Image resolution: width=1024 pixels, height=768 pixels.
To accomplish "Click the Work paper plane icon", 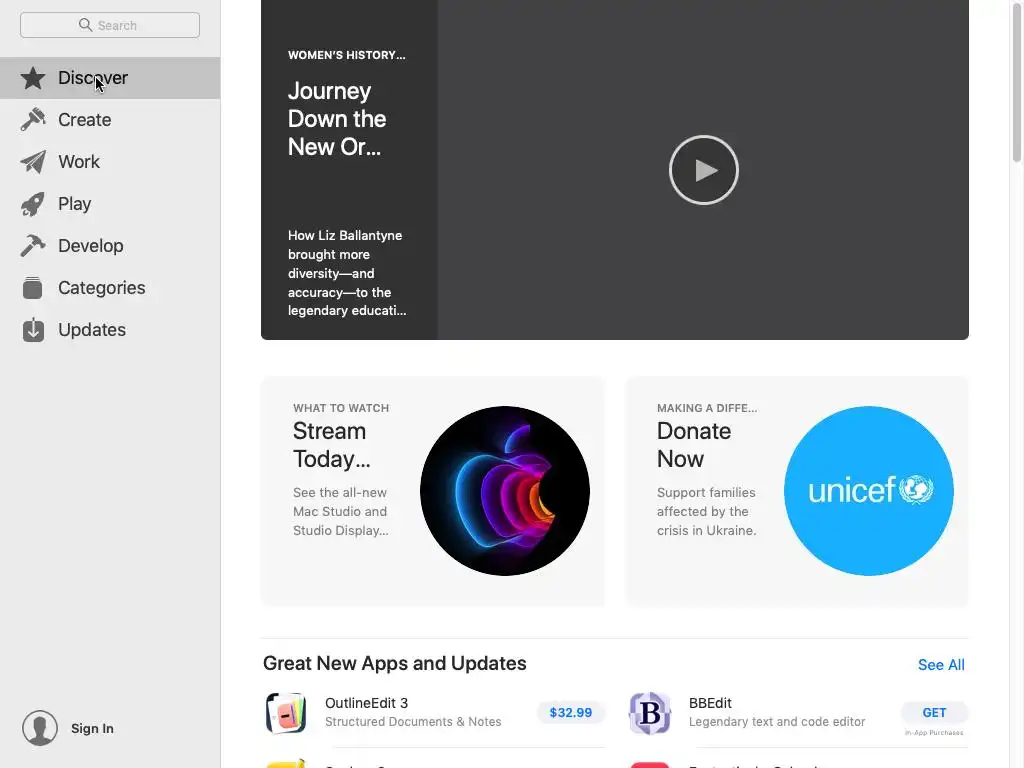I will pyautogui.click(x=33, y=162).
